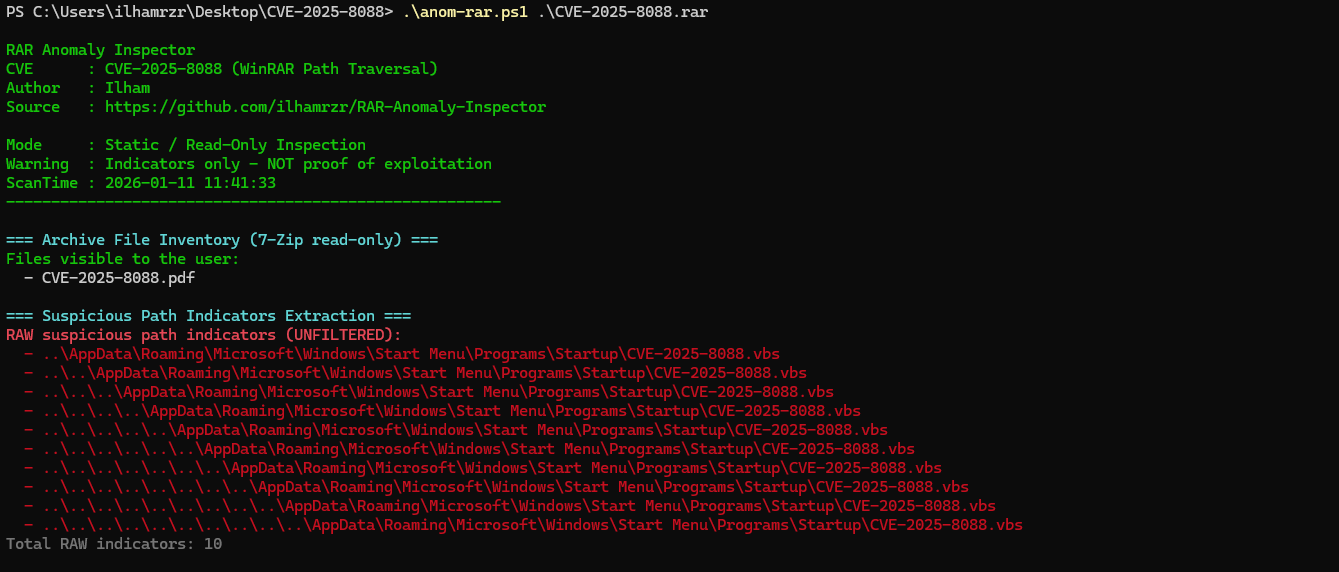
Task: Click the "Files visible to the user:" line
Action: click(122, 259)
